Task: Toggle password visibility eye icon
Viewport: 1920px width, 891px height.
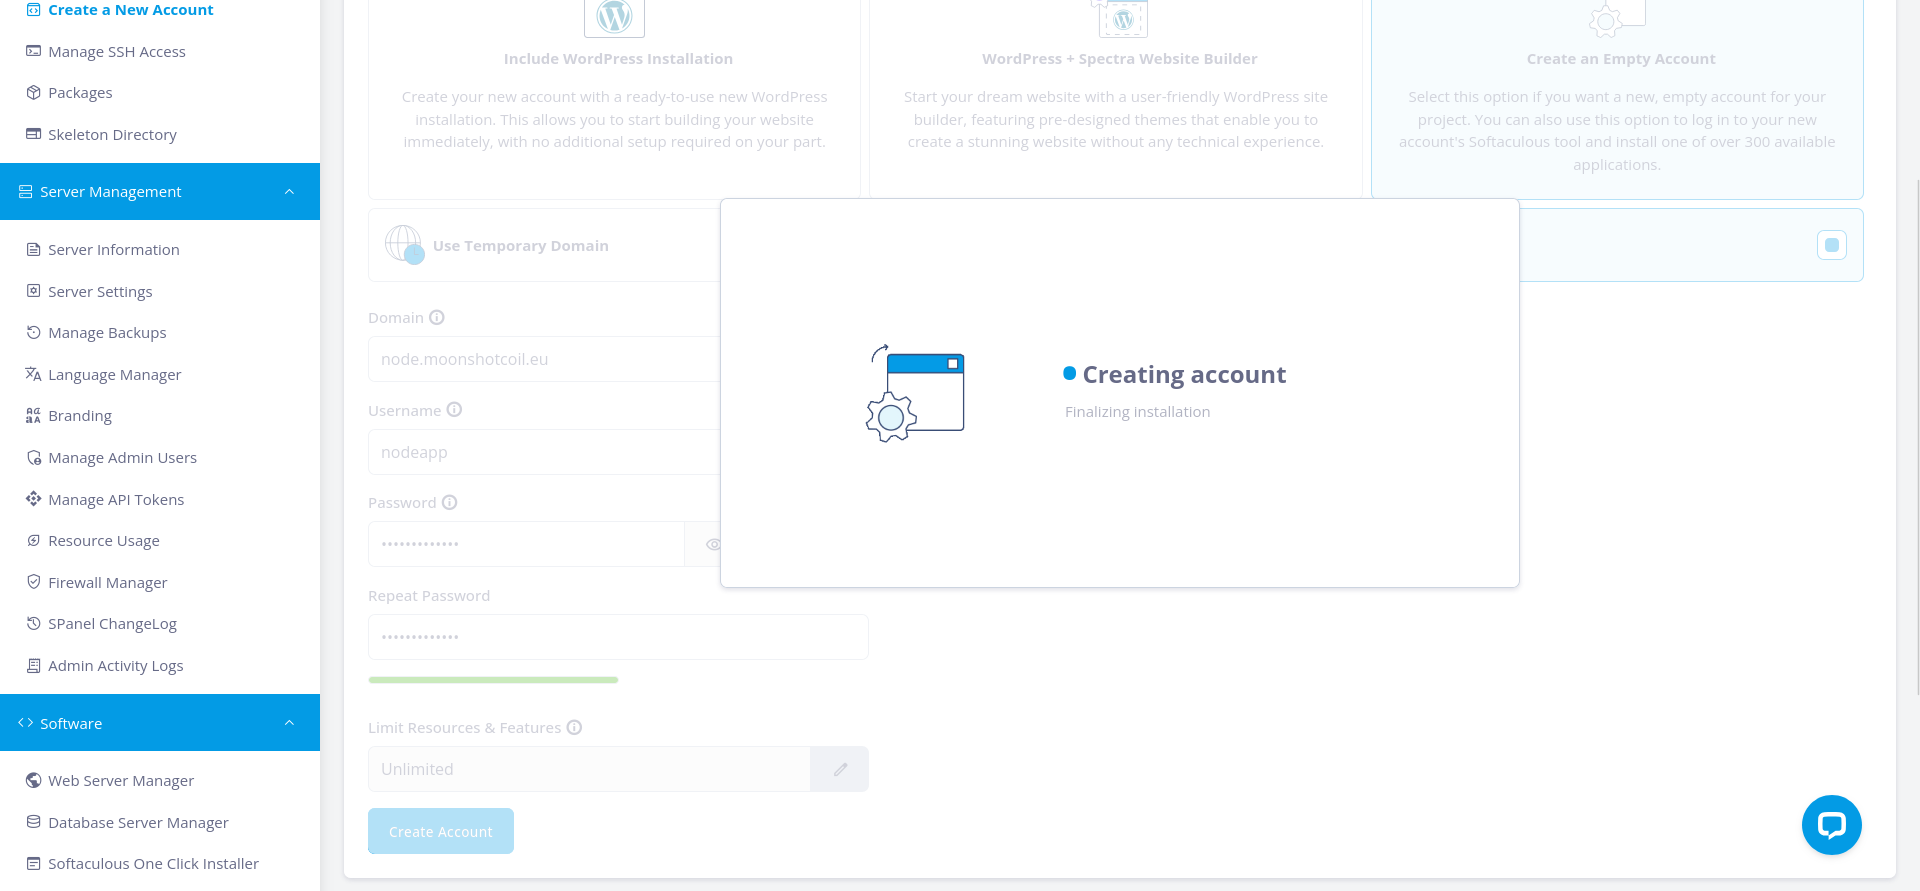Action: 712,544
